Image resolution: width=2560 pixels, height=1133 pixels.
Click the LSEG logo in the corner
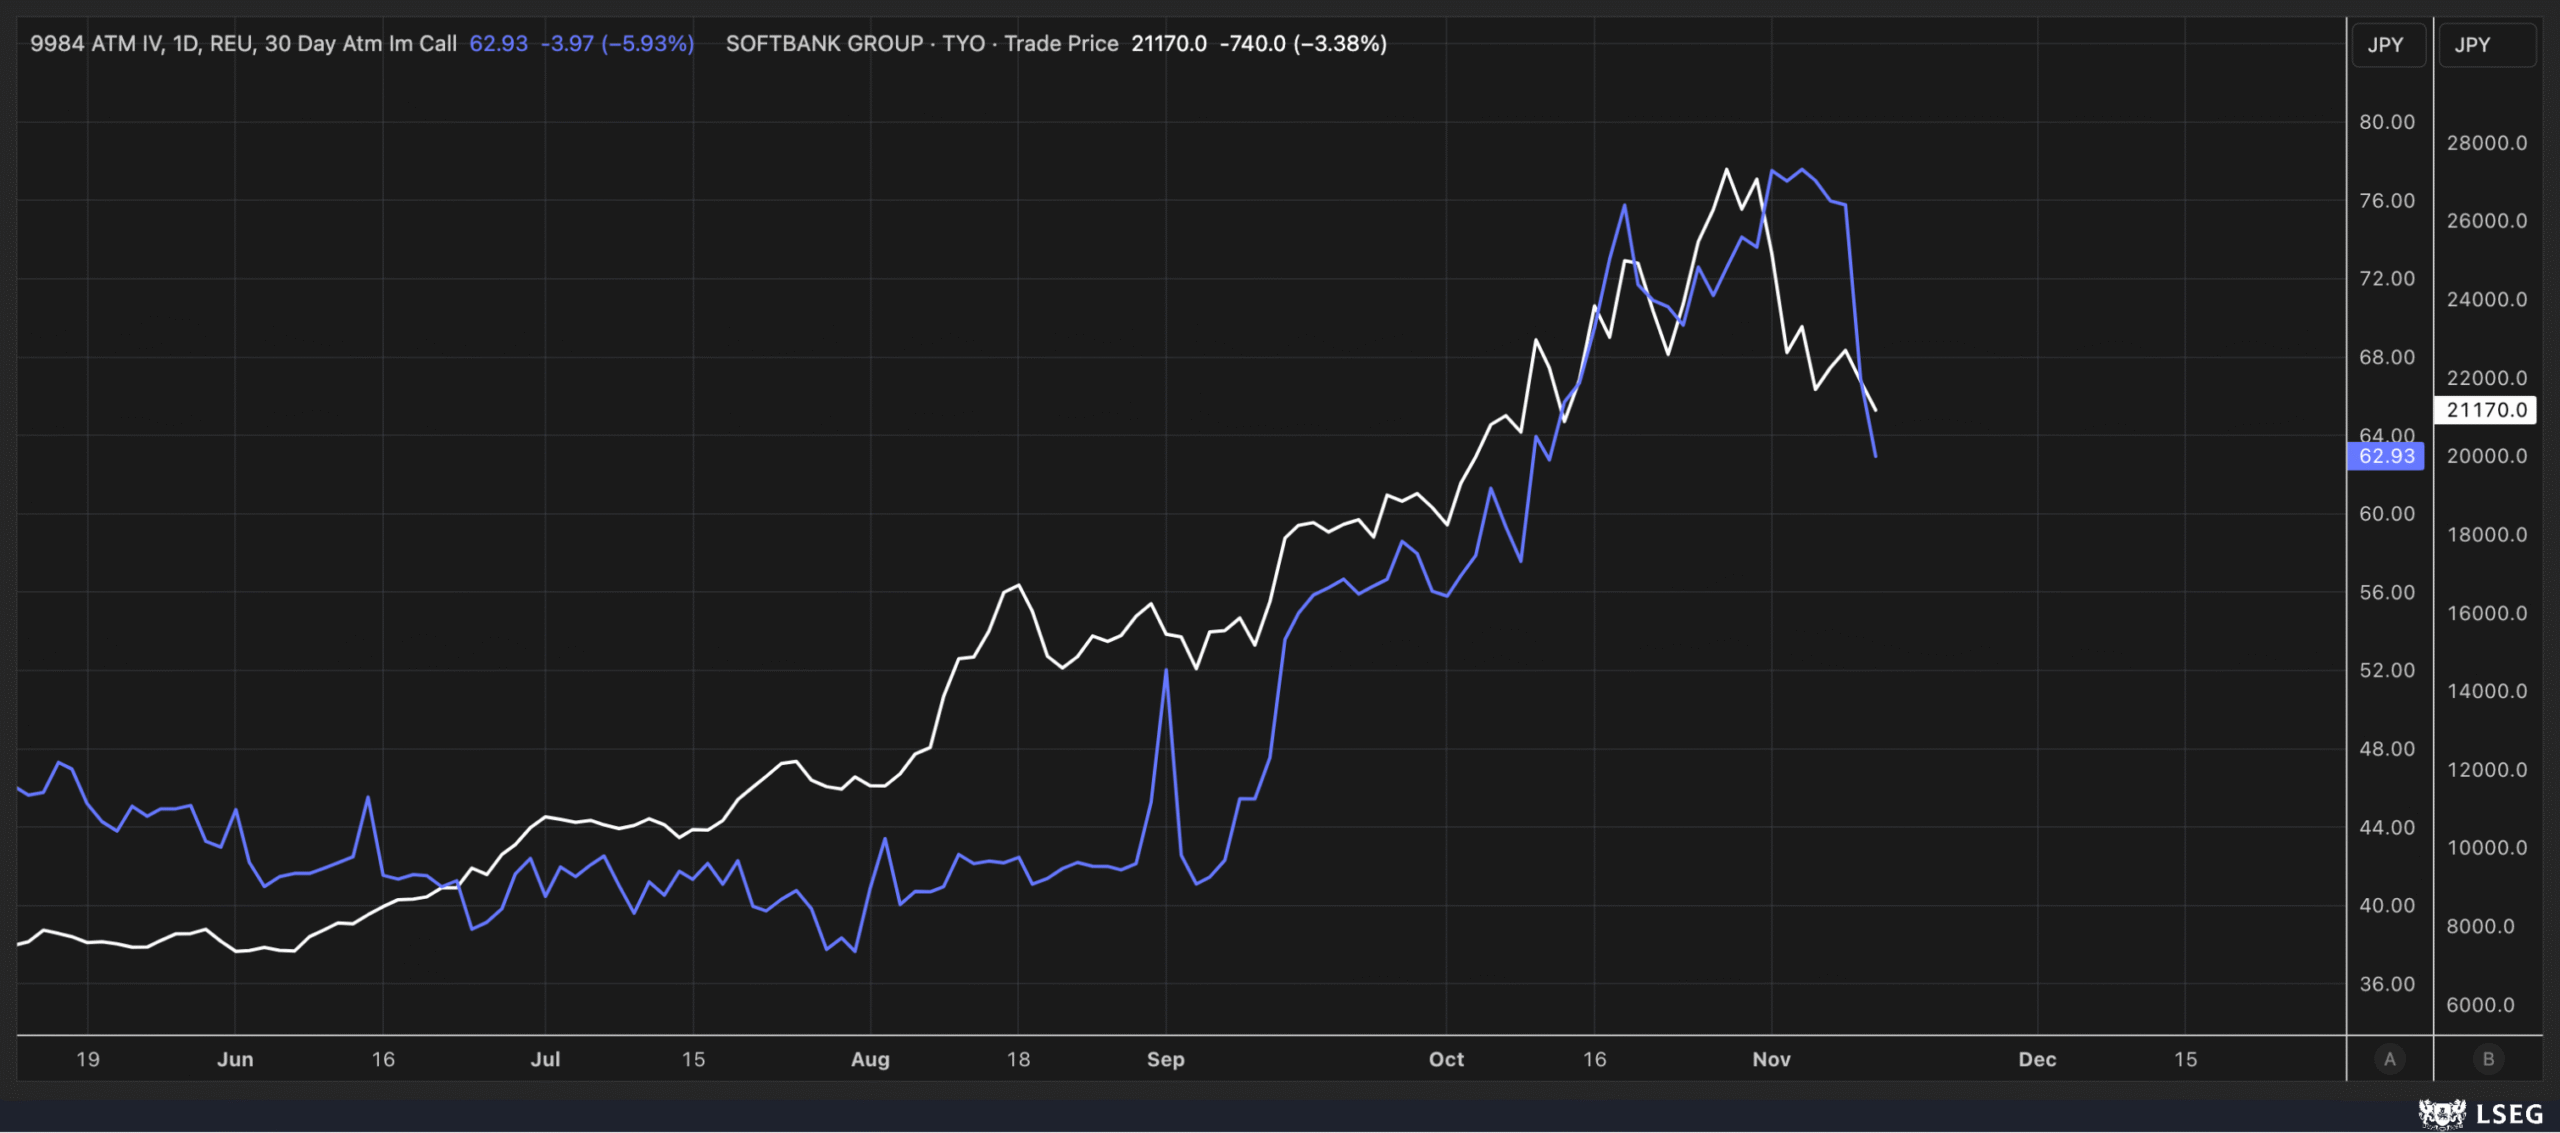point(2480,1113)
